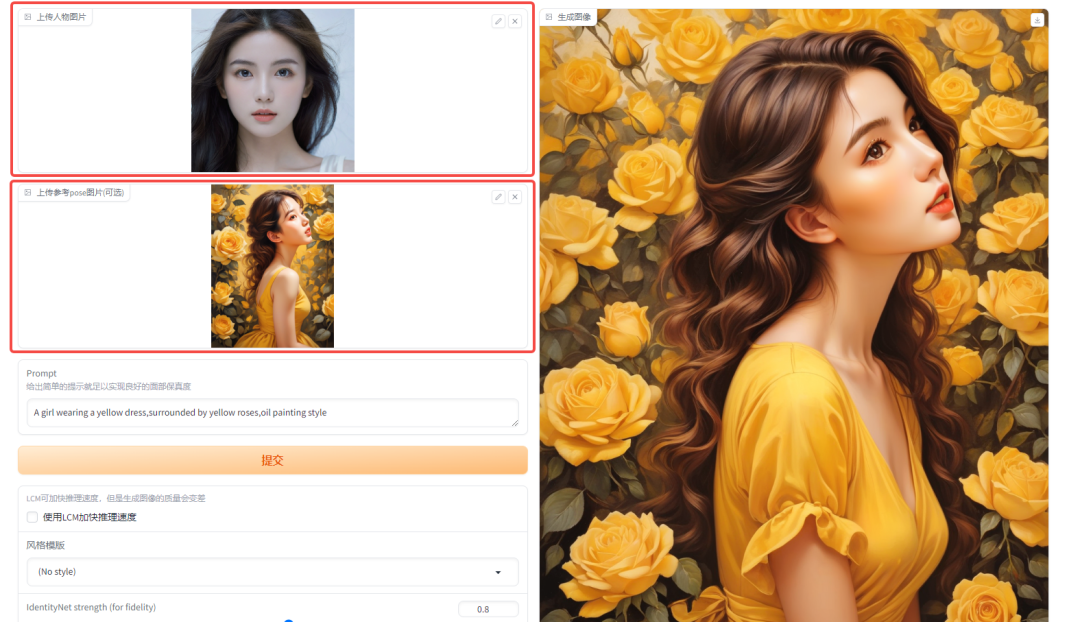Click the image icon beside 上传参考pose图片 label
Viewport: 1080px width, 622px height.
28,193
